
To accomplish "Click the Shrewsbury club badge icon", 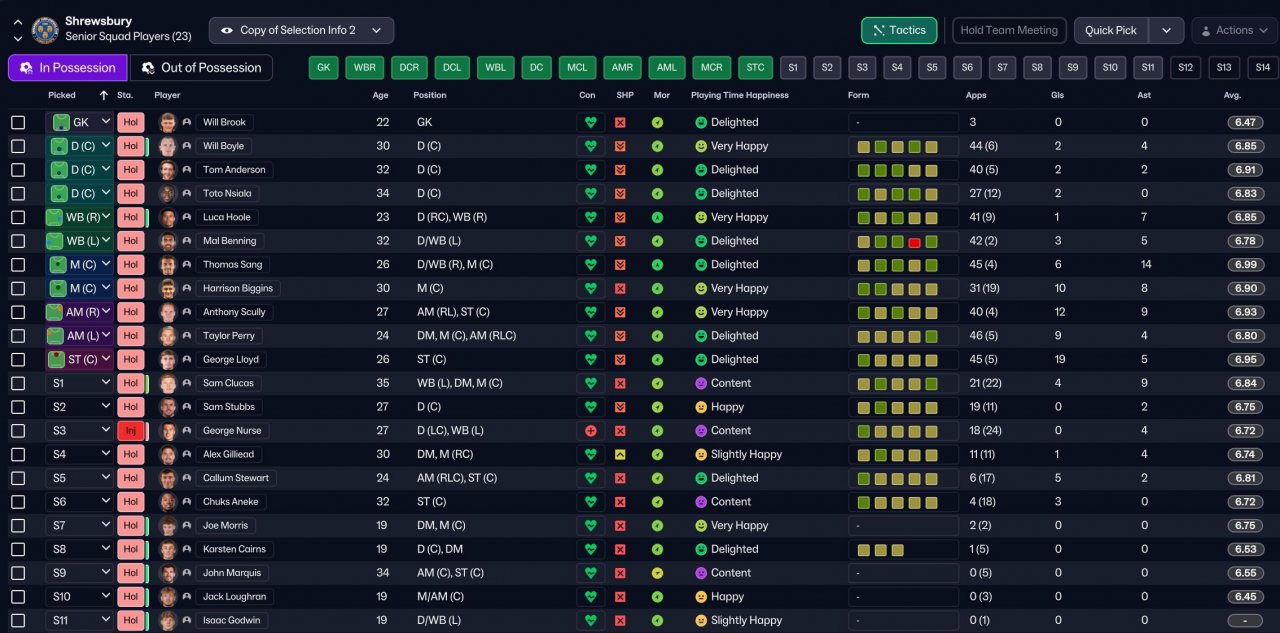I will tap(45, 30).
